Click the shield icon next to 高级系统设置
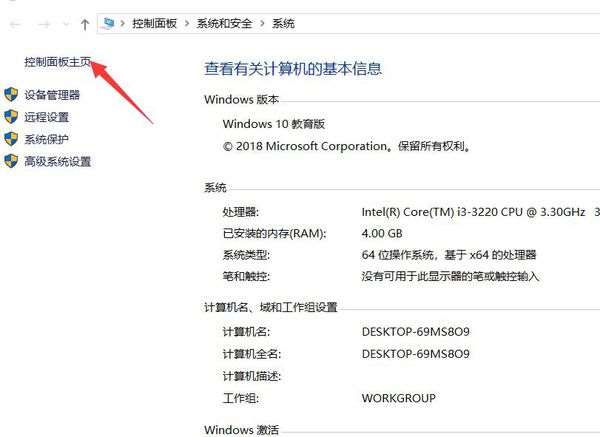 pyautogui.click(x=11, y=161)
